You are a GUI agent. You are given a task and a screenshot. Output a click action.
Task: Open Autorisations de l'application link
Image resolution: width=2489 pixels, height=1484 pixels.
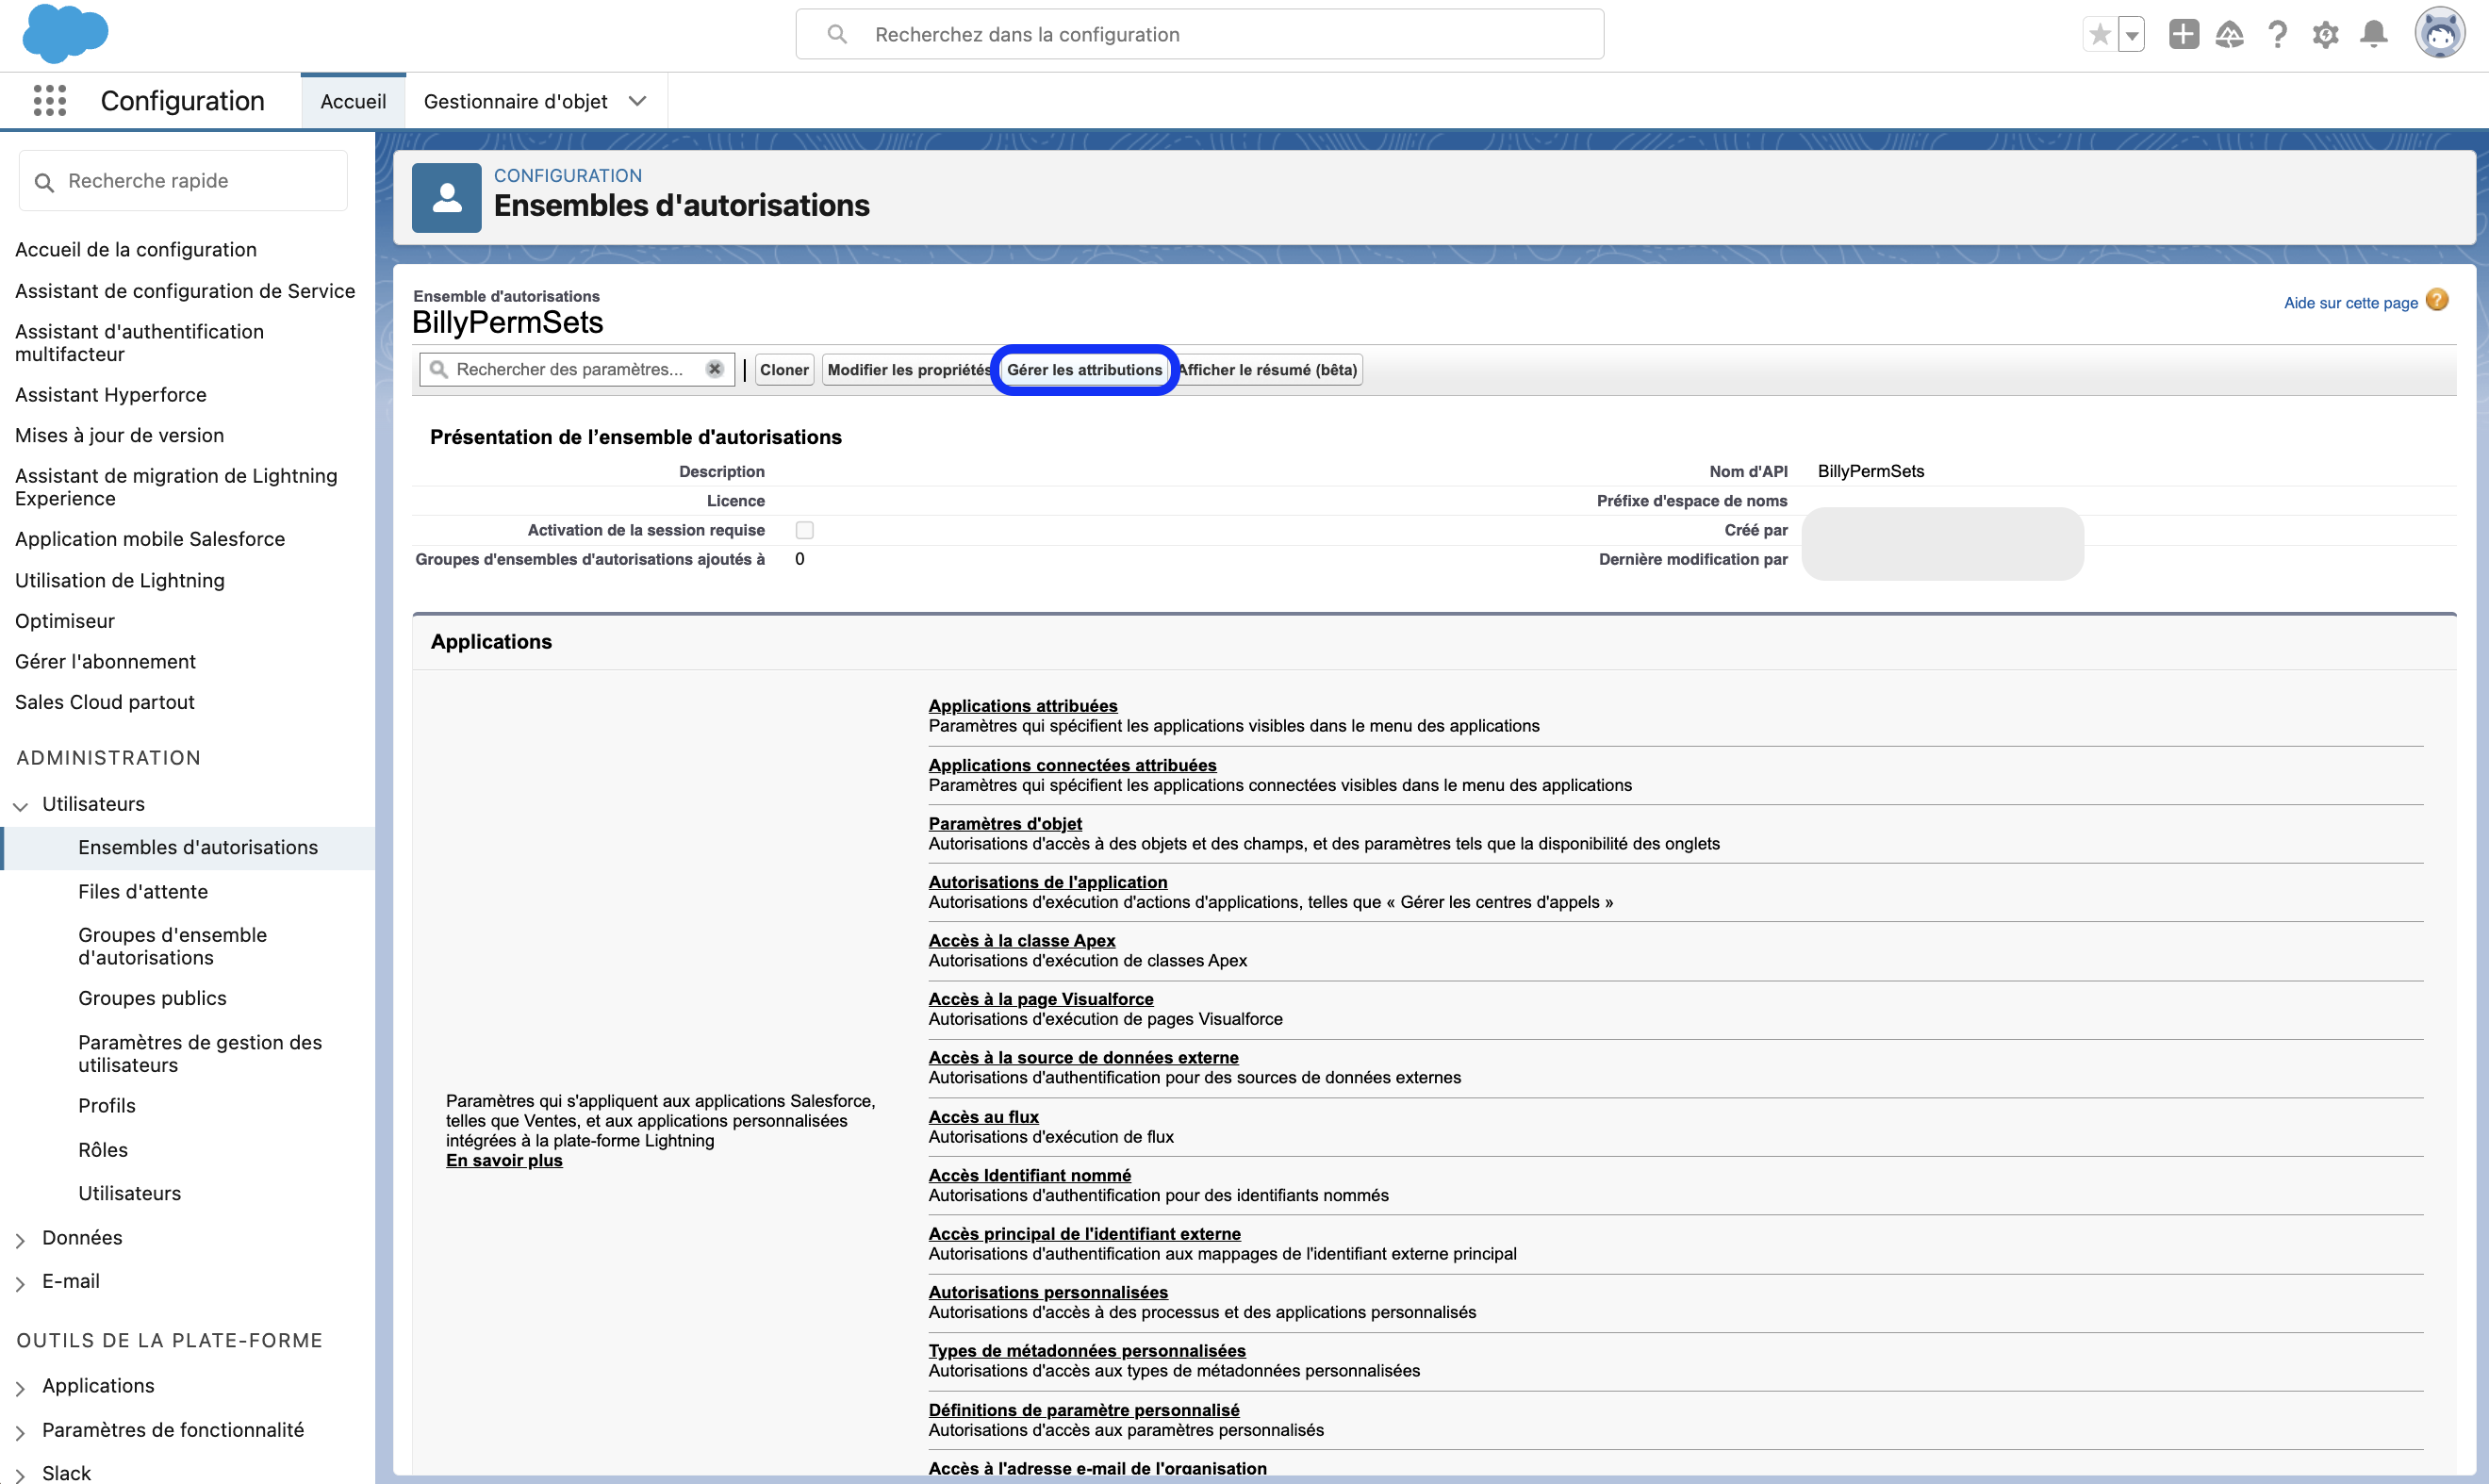tap(1047, 882)
